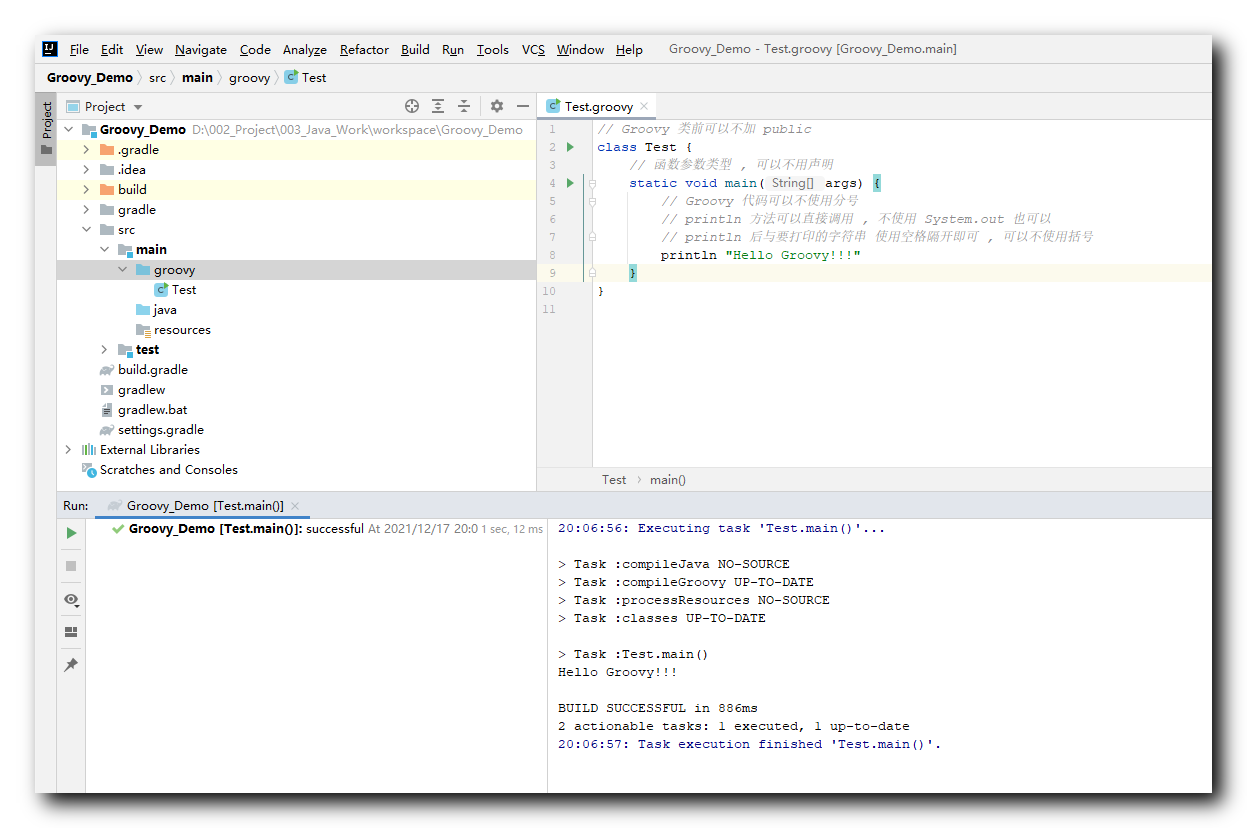The image size is (1247, 828).
Task: Click the Locate/Select Opened File target icon
Action: coord(412,106)
